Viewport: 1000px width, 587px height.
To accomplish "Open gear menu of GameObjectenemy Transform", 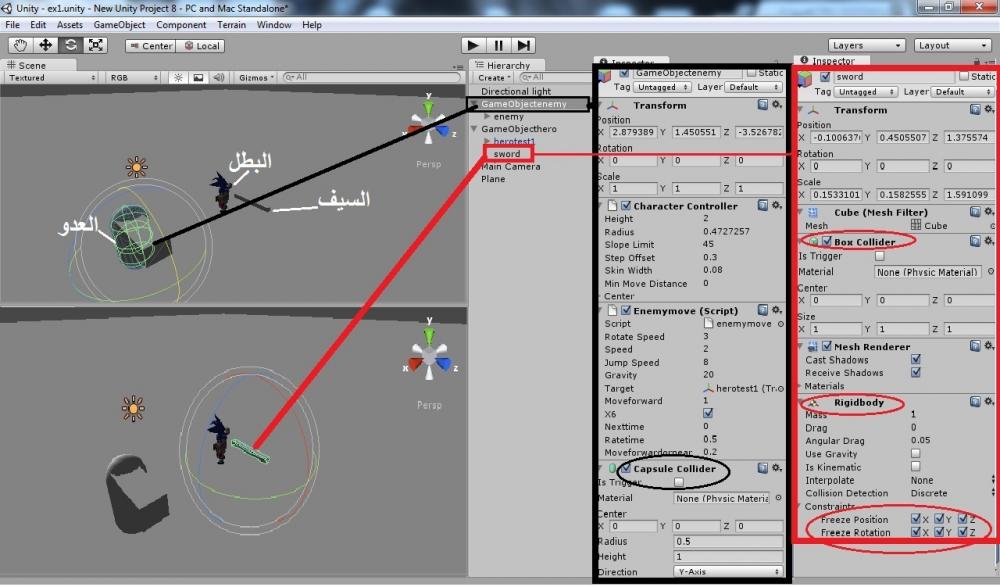I will (x=777, y=105).
